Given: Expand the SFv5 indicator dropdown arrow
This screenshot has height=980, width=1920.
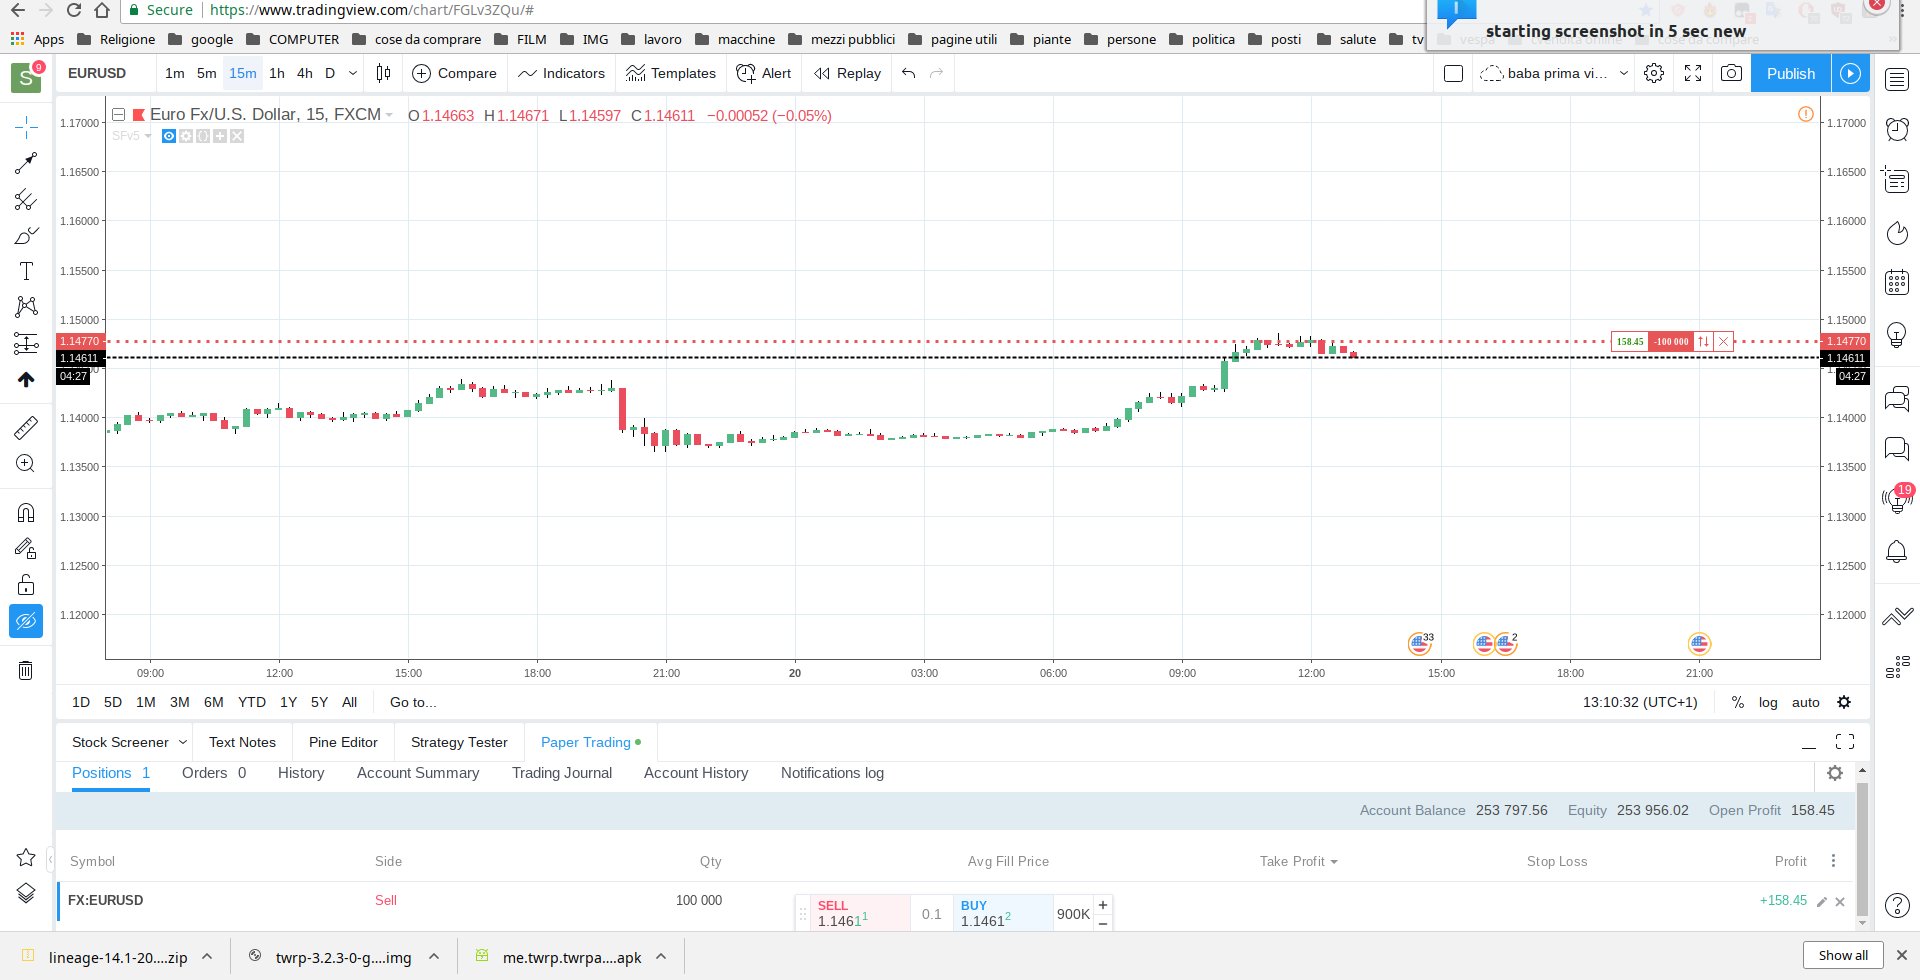Looking at the screenshot, I should point(148,136).
